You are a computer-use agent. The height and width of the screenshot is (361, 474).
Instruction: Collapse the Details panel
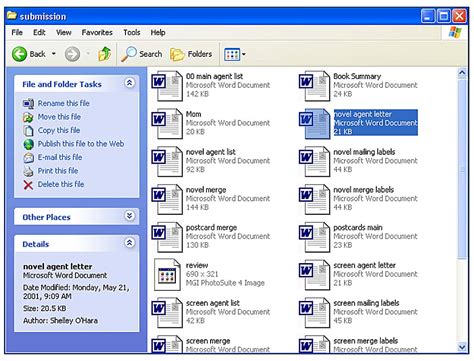[x=129, y=243]
